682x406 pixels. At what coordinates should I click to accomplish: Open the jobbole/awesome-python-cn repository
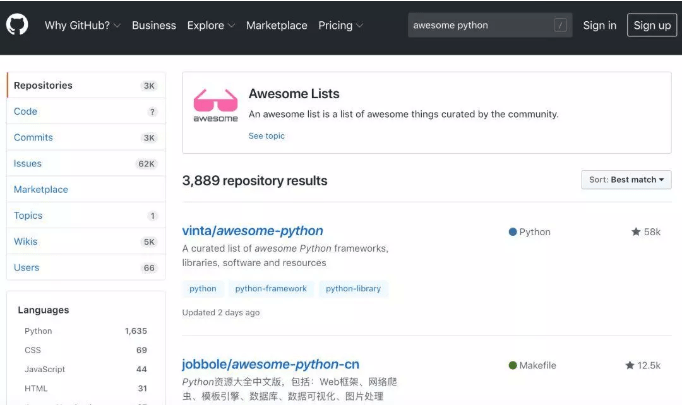point(271,364)
